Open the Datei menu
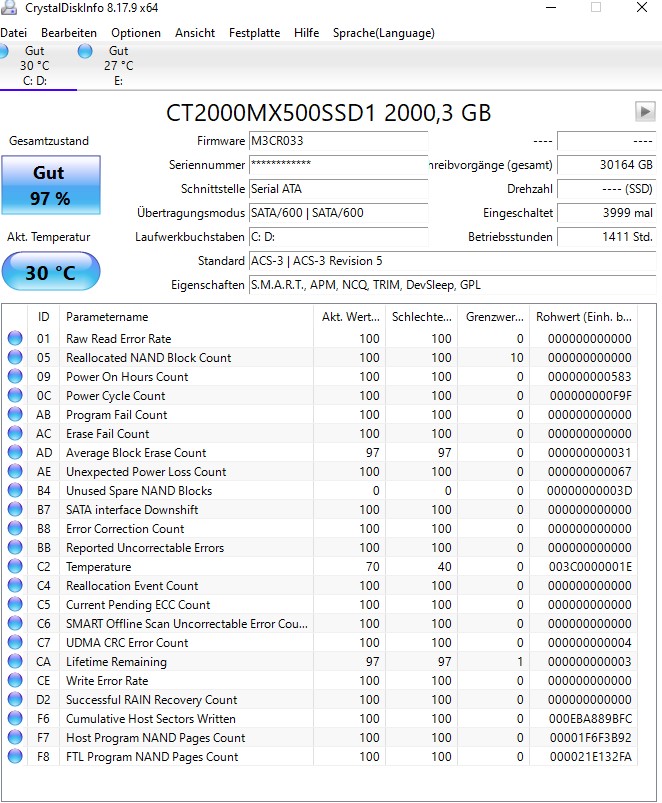 pyautogui.click(x=13, y=33)
